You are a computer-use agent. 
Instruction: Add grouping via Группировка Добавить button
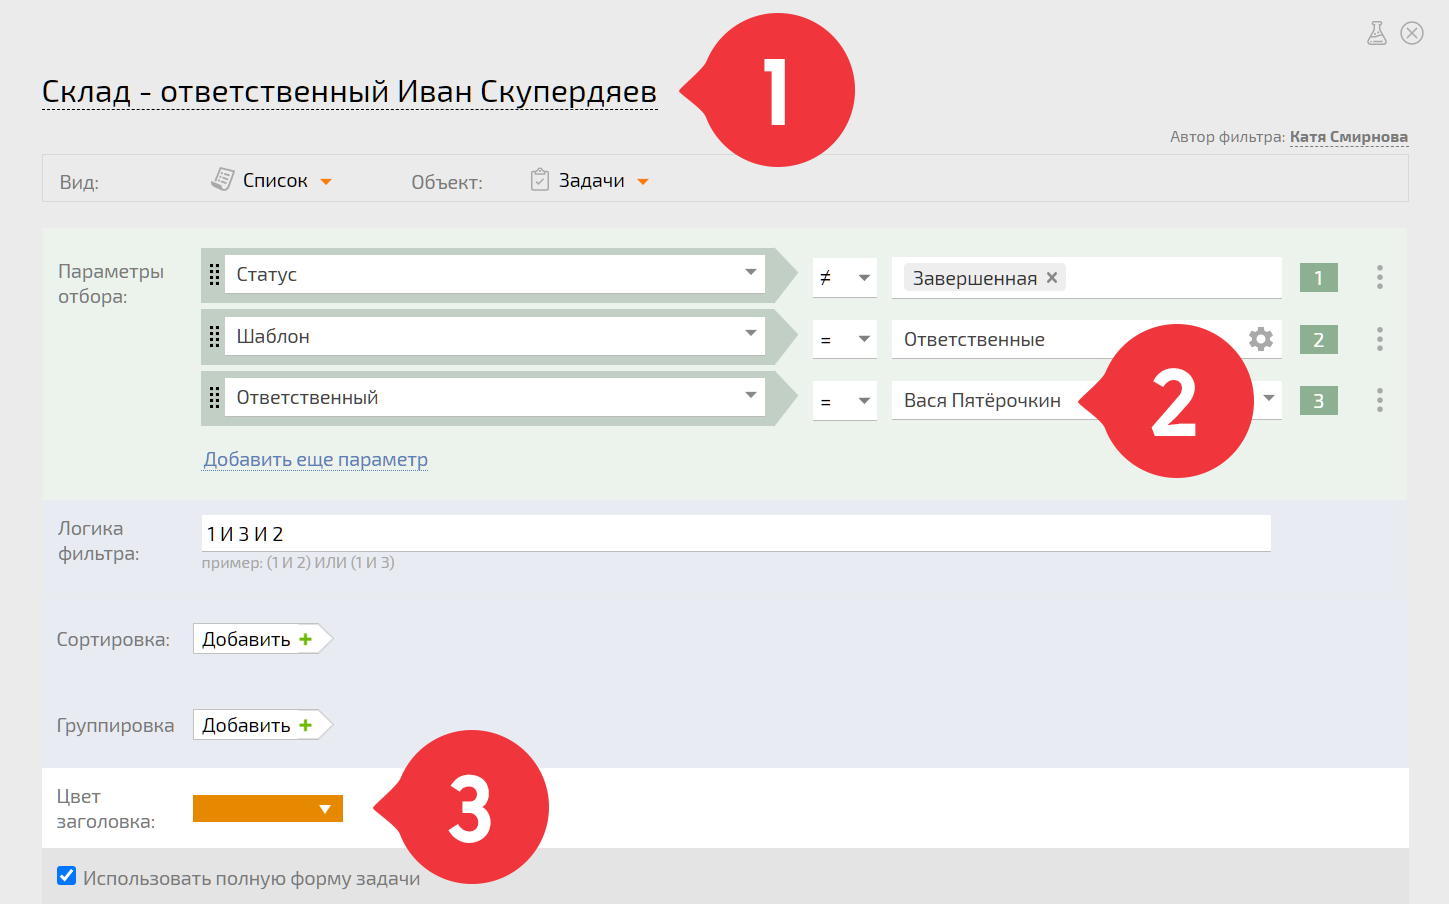pos(262,725)
